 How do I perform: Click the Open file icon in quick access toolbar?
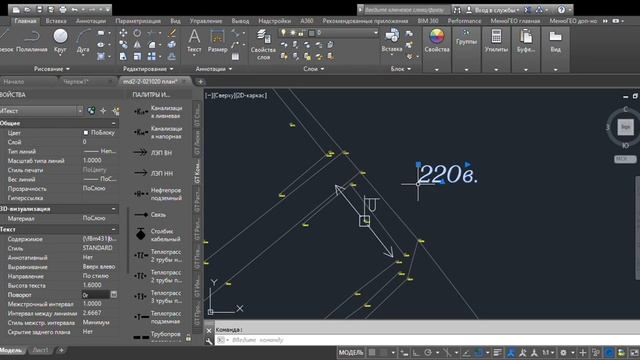[27, 9]
